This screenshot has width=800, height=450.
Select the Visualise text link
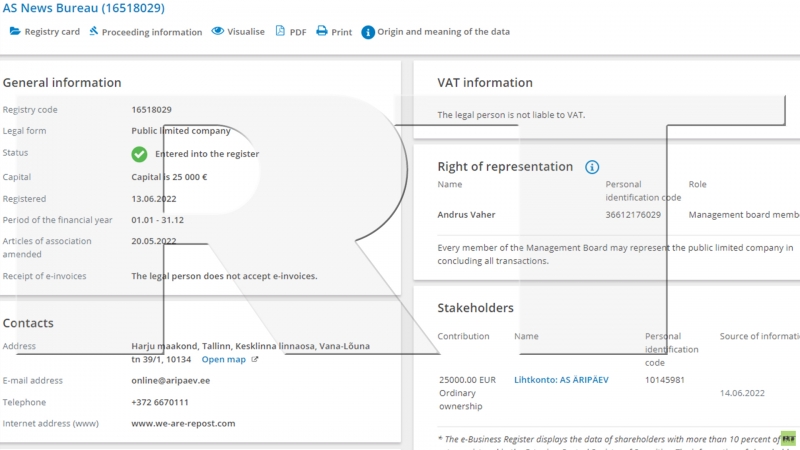pos(246,32)
